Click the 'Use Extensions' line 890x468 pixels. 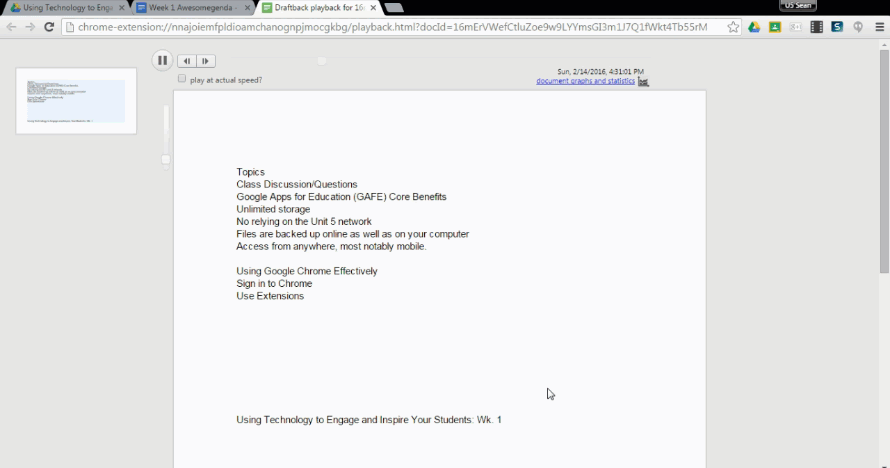270,296
